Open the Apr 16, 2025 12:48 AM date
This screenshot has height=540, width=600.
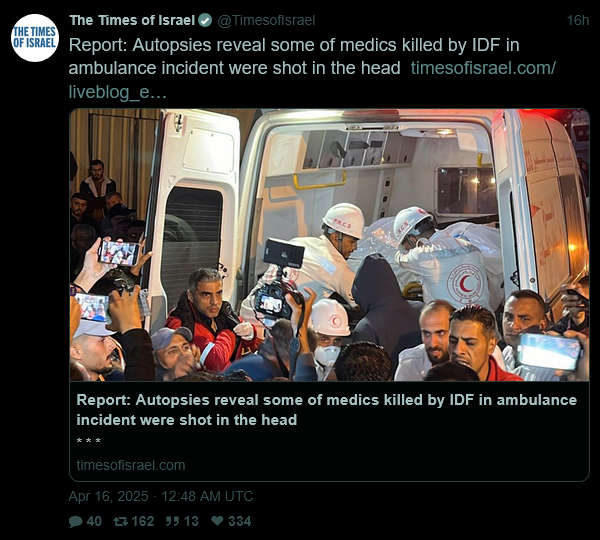click(x=161, y=496)
